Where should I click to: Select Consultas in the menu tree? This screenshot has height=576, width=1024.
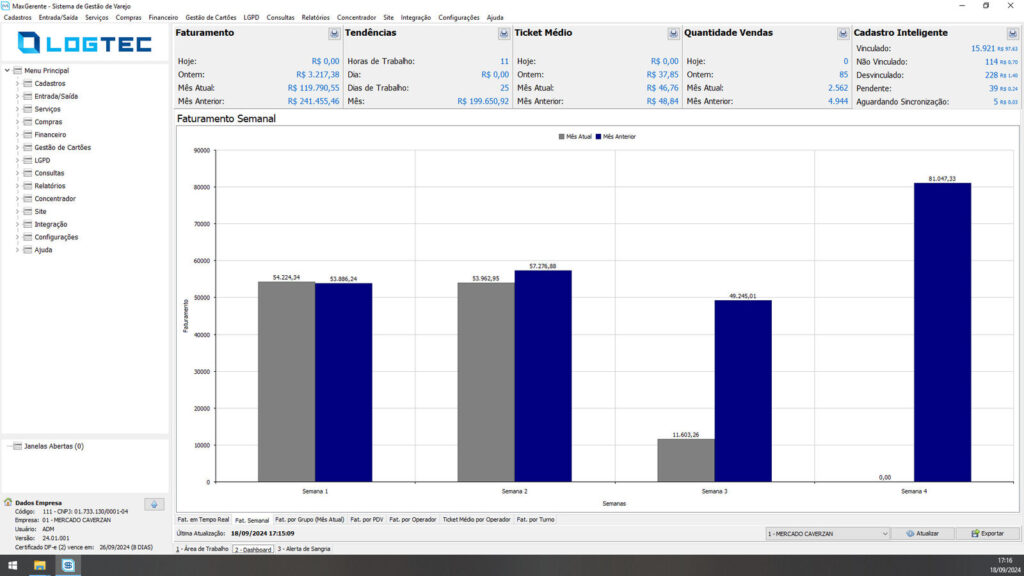pos(49,173)
